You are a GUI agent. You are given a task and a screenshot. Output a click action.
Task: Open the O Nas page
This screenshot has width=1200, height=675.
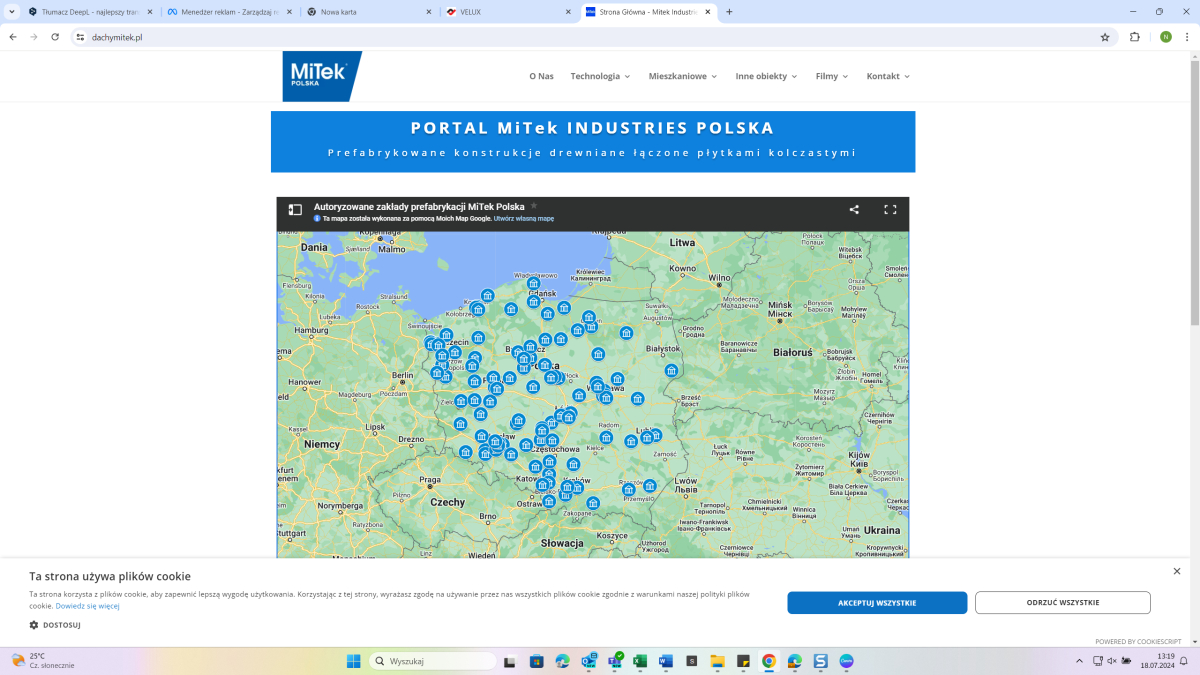click(x=541, y=76)
